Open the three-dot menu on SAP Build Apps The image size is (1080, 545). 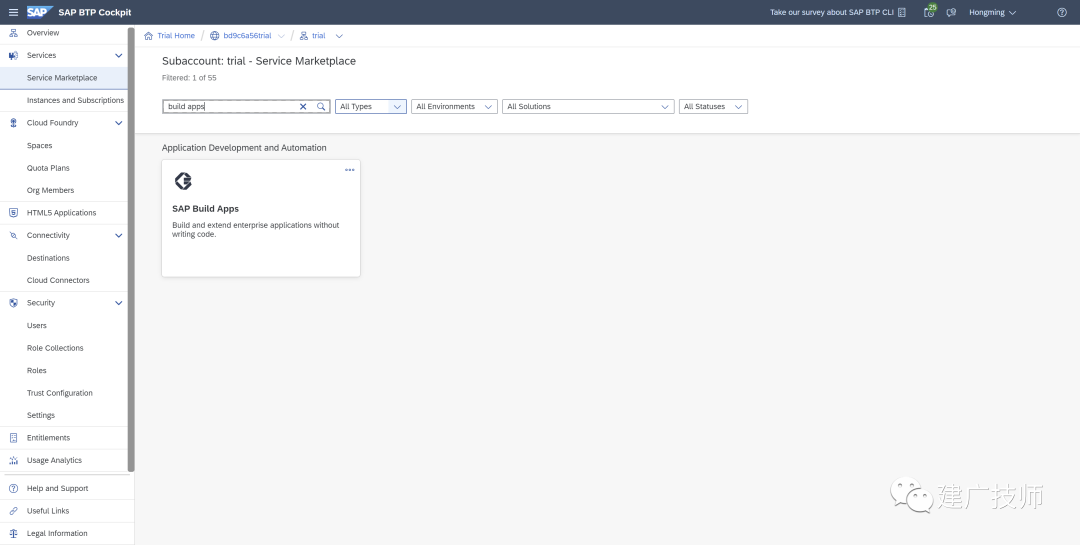pos(350,170)
